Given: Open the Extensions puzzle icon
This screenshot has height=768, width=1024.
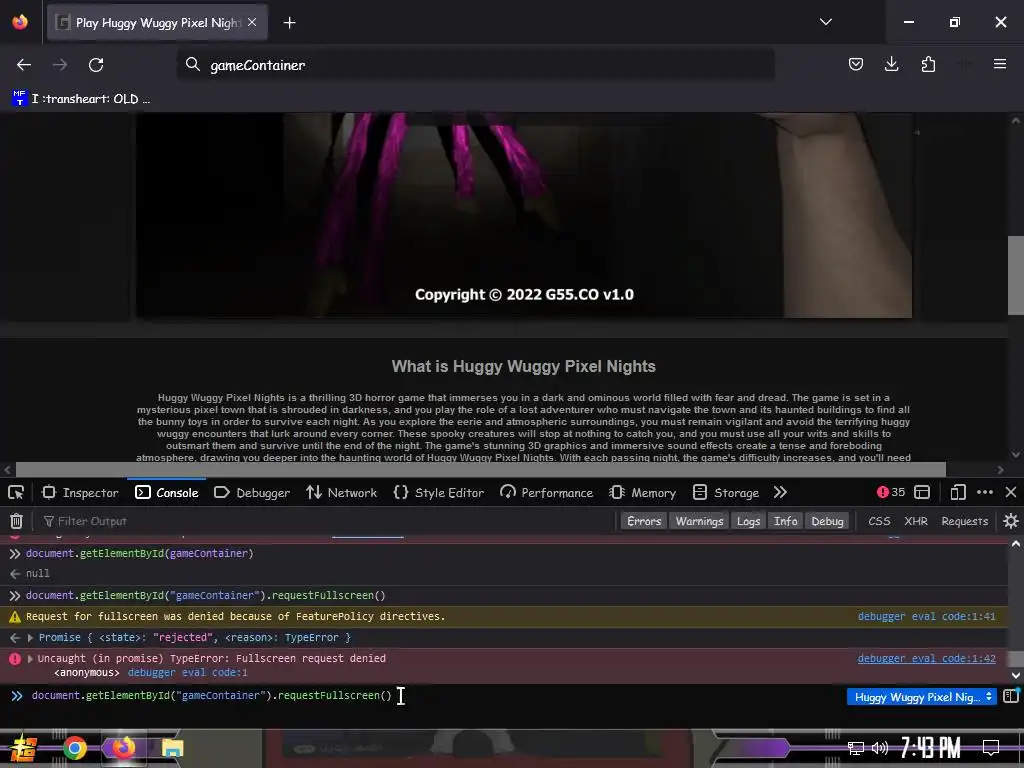Looking at the screenshot, I should (x=928, y=64).
